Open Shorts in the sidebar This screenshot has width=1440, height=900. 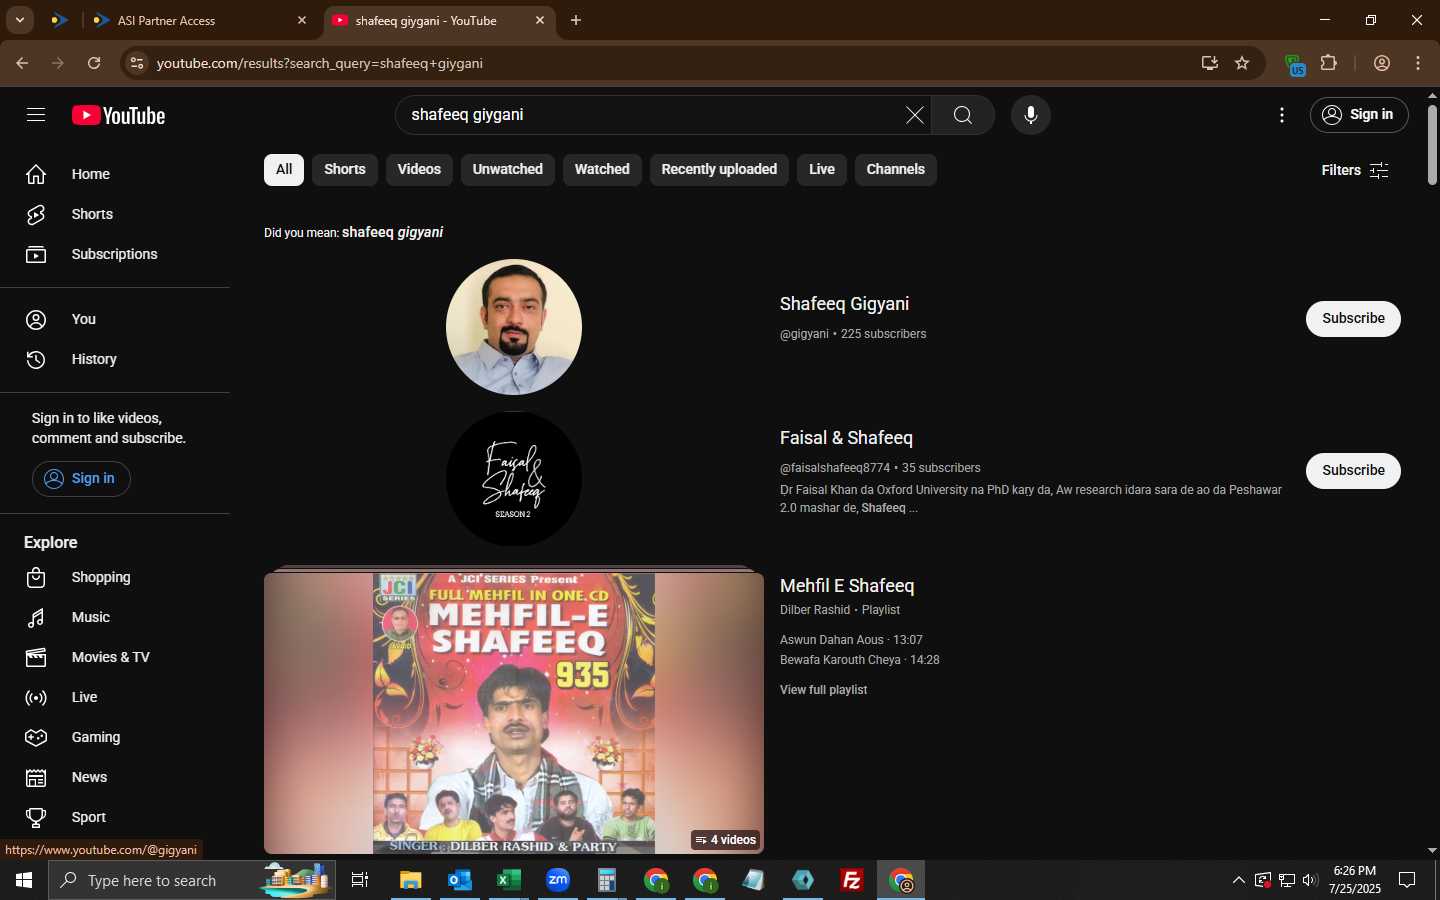coord(115,214)
